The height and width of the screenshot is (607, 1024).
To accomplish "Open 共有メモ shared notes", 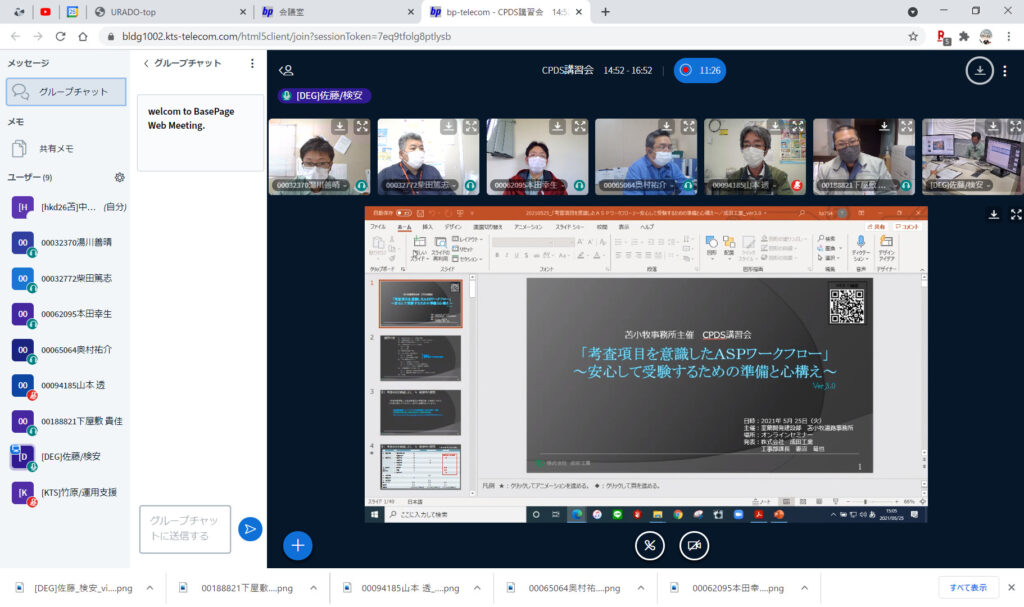I will pos(55,148).
